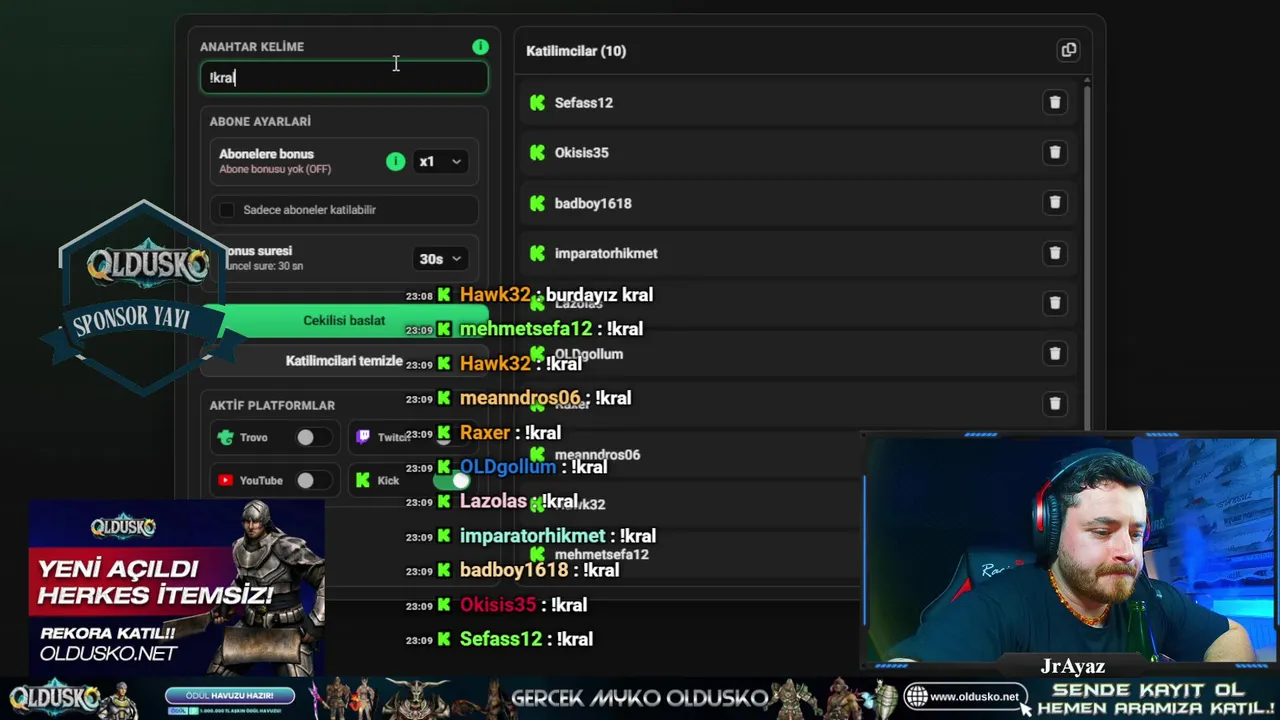Click the Trovo logo icon
The height and width of the screenshot is (720, 1280).
coord(225,437)
